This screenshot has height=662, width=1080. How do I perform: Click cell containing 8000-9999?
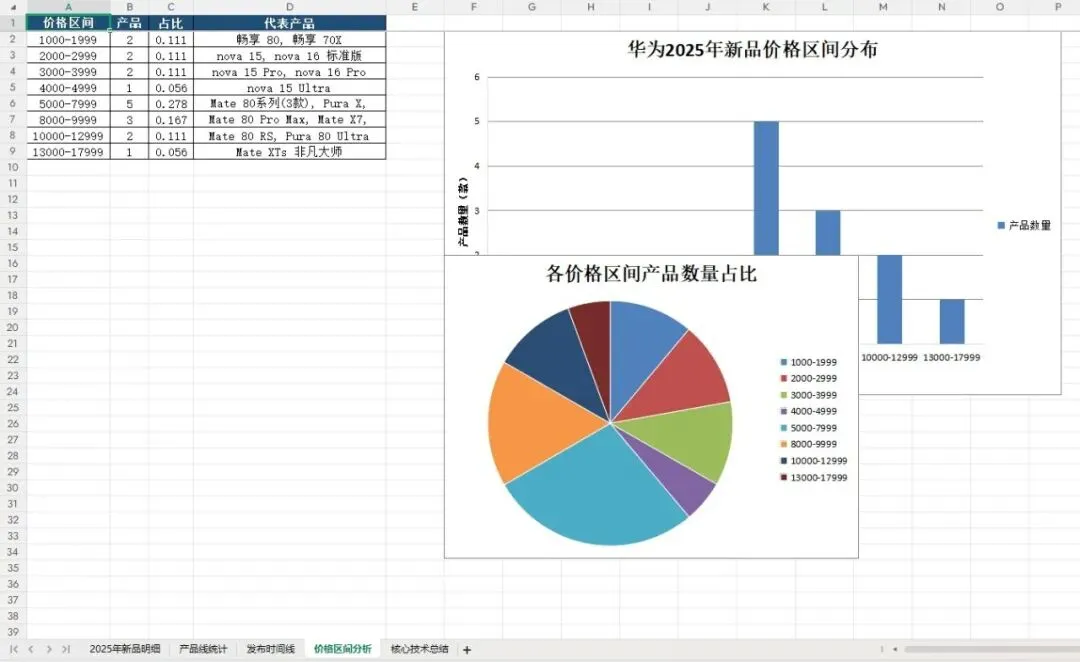(x=68, y=120)
